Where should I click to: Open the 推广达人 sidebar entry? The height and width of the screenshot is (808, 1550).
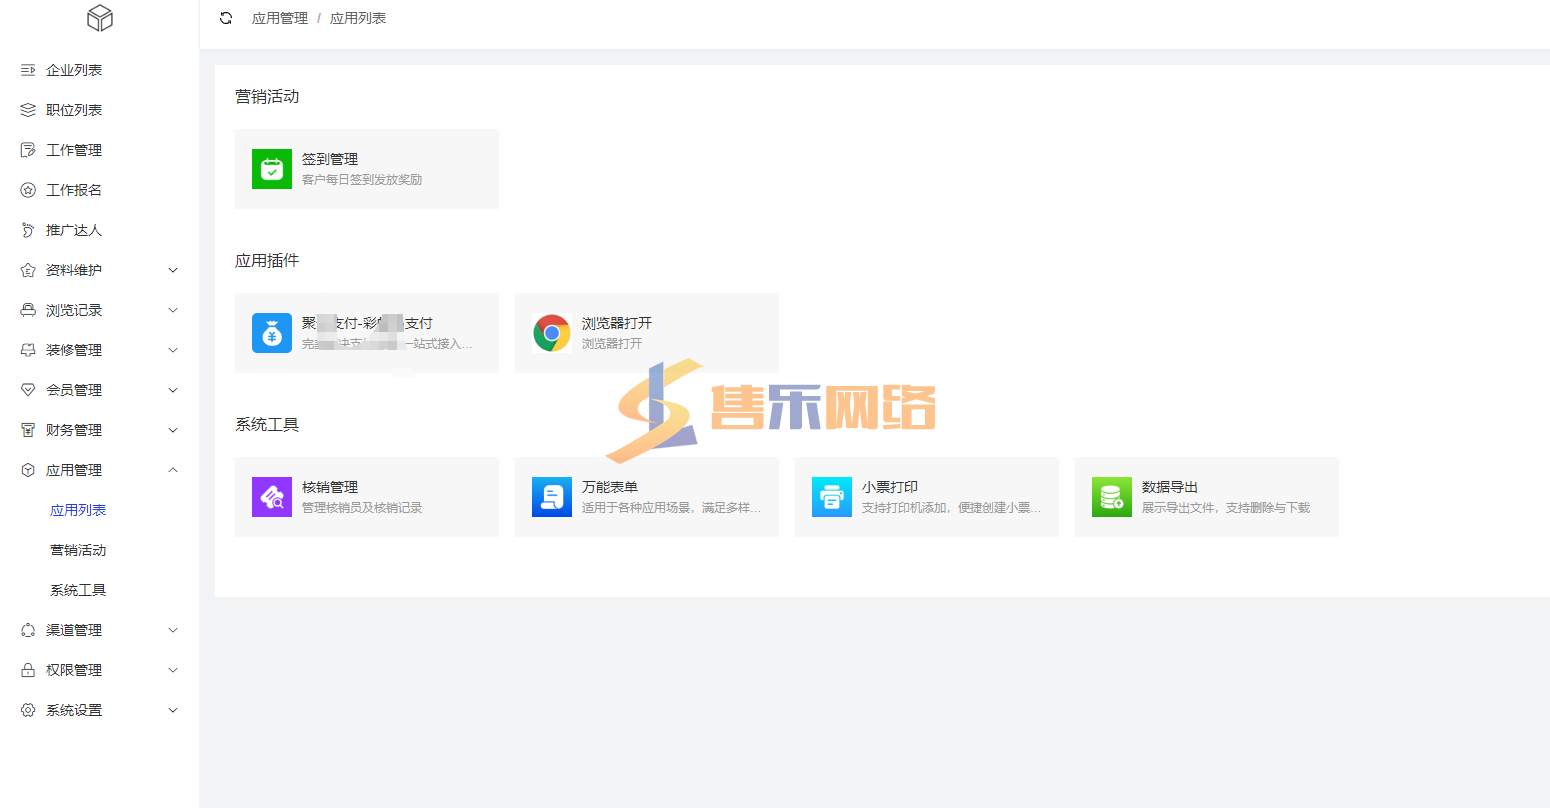pyautogui.click(x=74, y=230)
